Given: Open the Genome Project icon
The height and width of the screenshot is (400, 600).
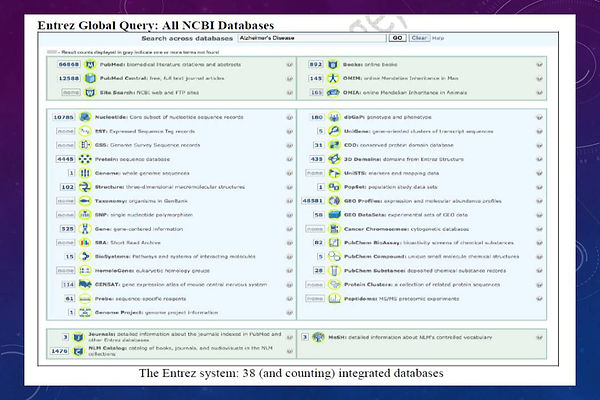Looking at the screenshot, I should coord(85,312).
